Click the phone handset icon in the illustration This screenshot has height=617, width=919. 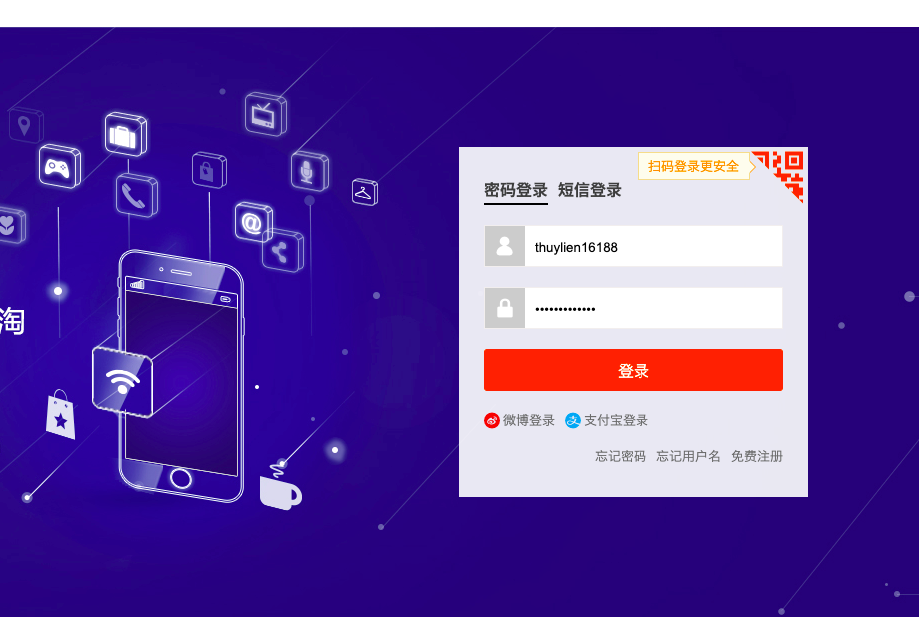pyautogui.click(x=137, y=196)
